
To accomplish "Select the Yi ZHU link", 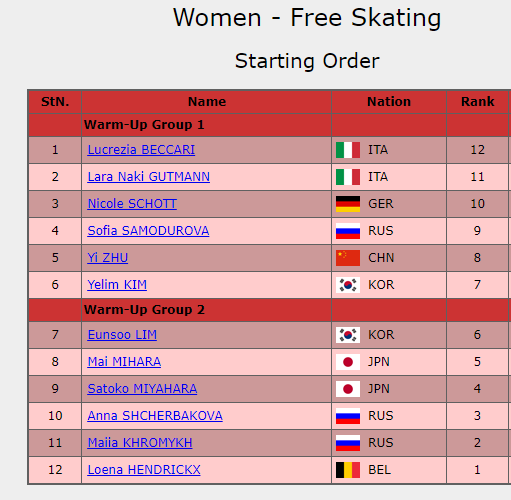I will pyautogui.click(x=107, y=258).
